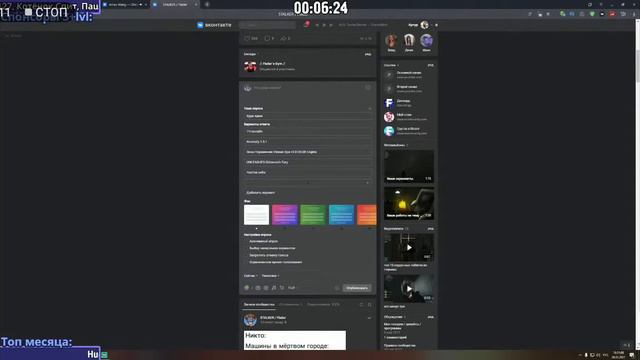Edit links section via ред. link

(x=430, y=65)
